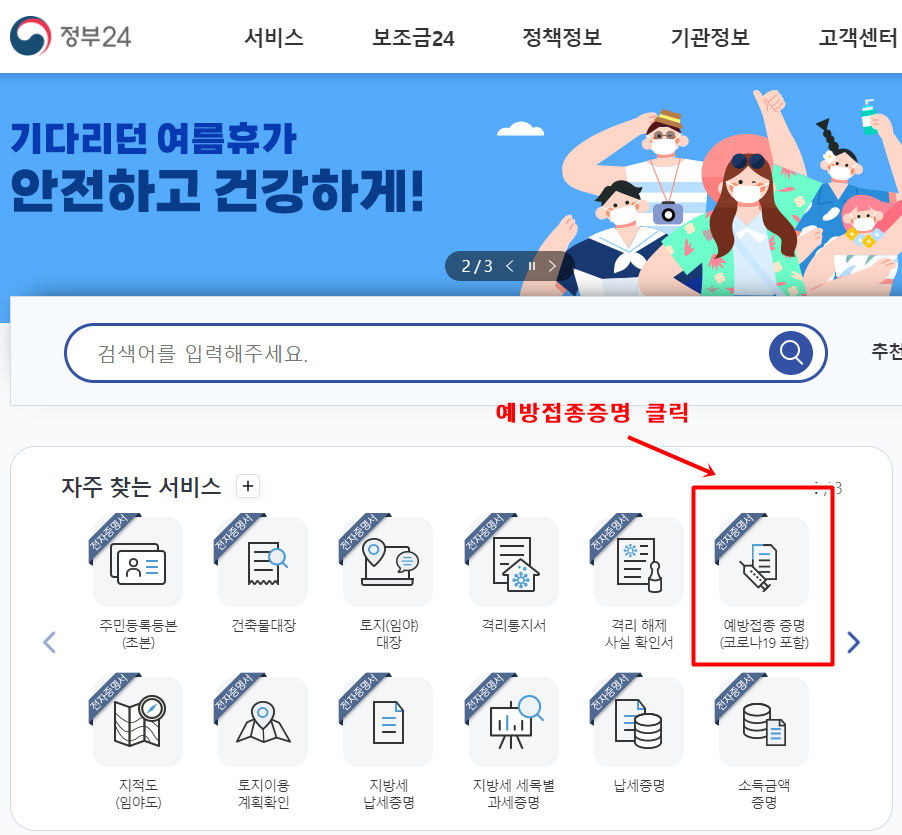Click the search keyword input field
The height and width of the screenshot is (835, 902).
tap(426, 353)
